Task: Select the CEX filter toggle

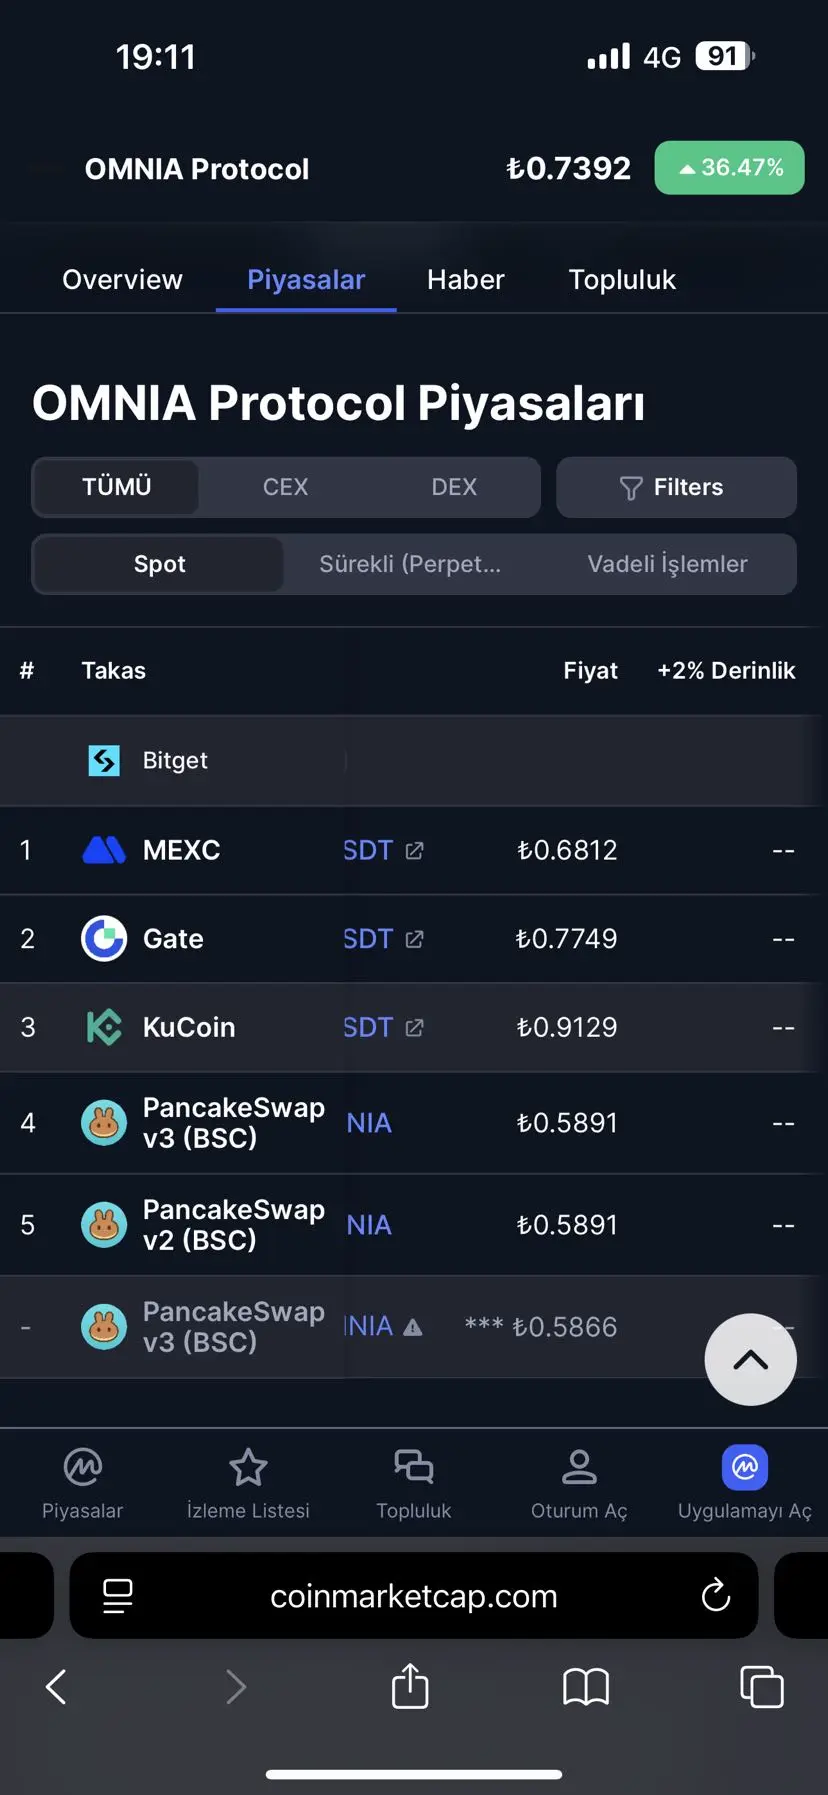Action: 285,487
